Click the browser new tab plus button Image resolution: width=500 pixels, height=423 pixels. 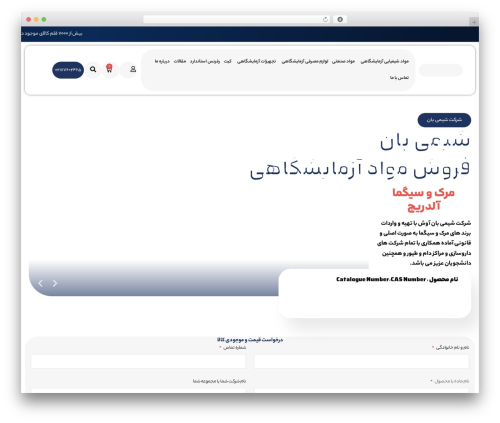pos(474,22)
